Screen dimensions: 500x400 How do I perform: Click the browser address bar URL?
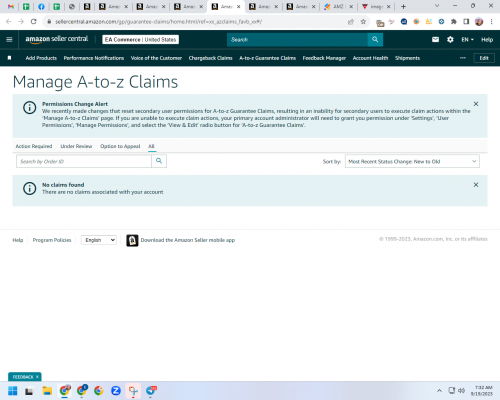158,22
